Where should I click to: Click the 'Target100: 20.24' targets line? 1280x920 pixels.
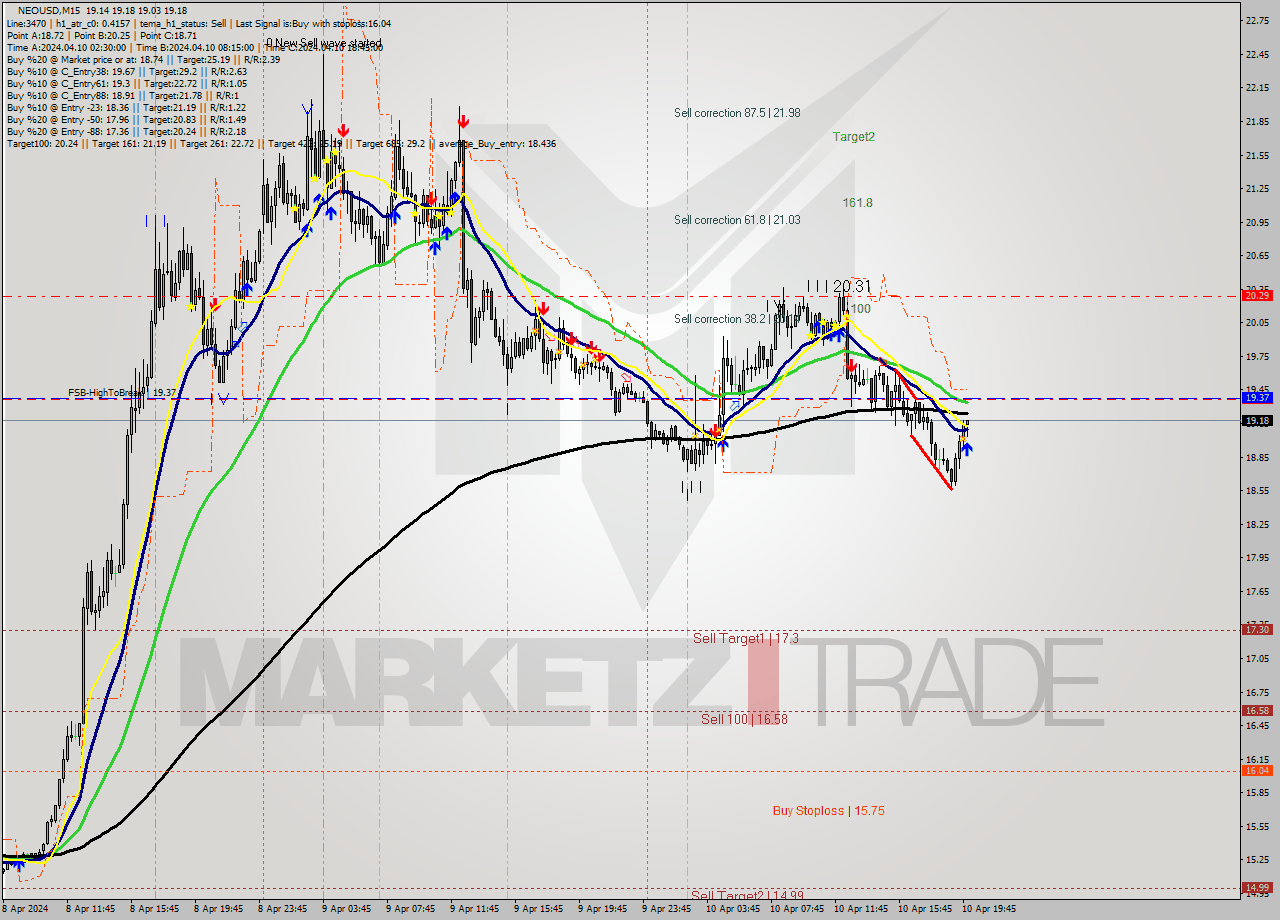click(x=280, y=144)
